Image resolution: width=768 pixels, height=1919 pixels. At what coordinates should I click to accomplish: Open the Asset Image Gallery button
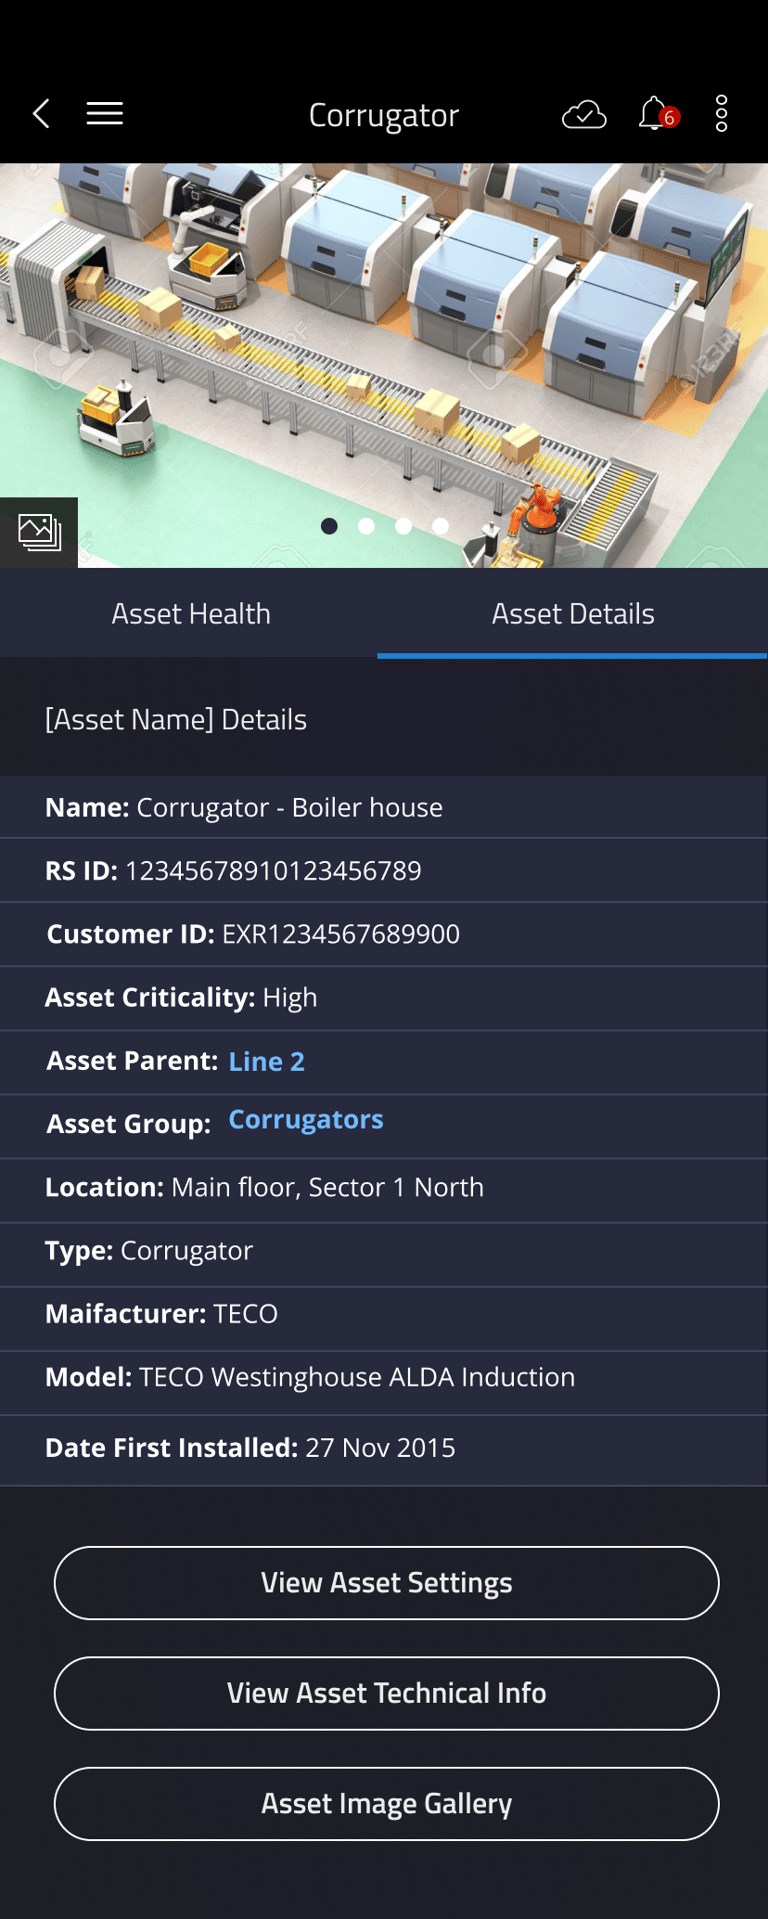386,1803
